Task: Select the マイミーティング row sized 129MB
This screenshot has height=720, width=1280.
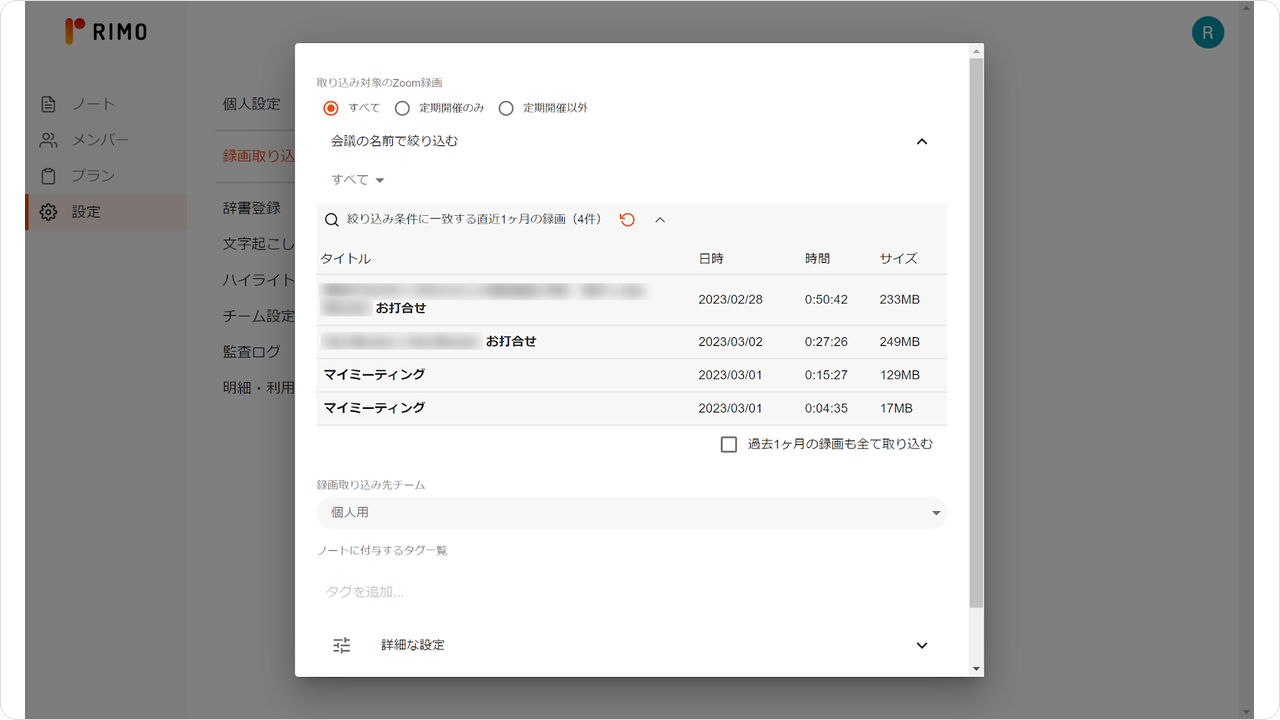Action: click(631, 375)
